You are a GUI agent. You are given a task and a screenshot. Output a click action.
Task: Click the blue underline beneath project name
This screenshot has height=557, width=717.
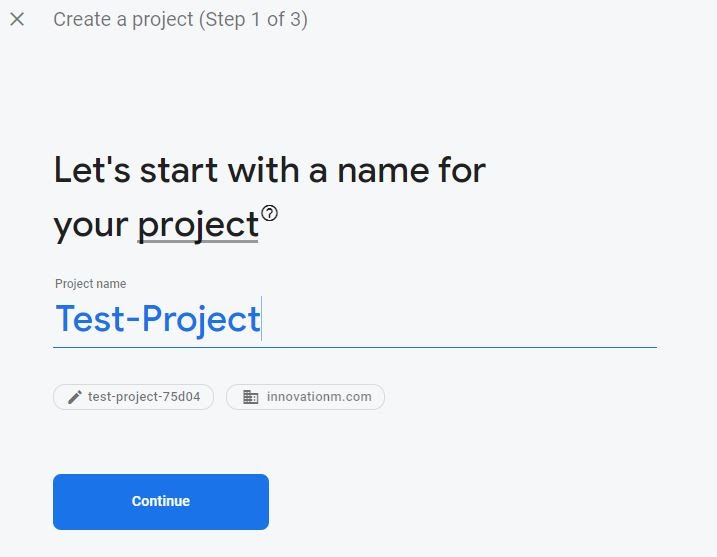pos(354,347)
